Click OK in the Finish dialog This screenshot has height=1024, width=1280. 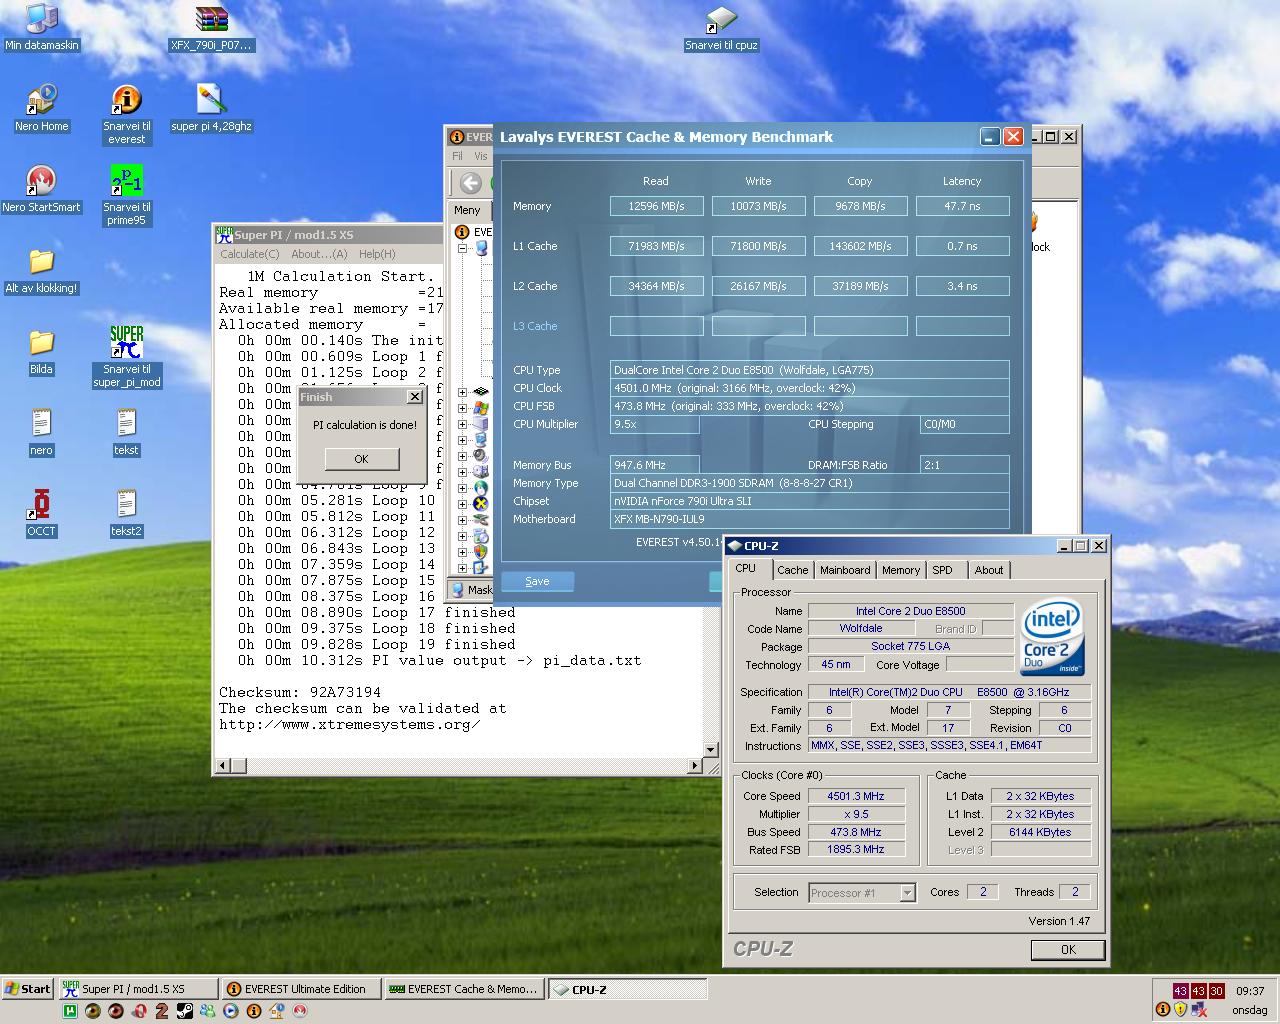click(362, 459)
